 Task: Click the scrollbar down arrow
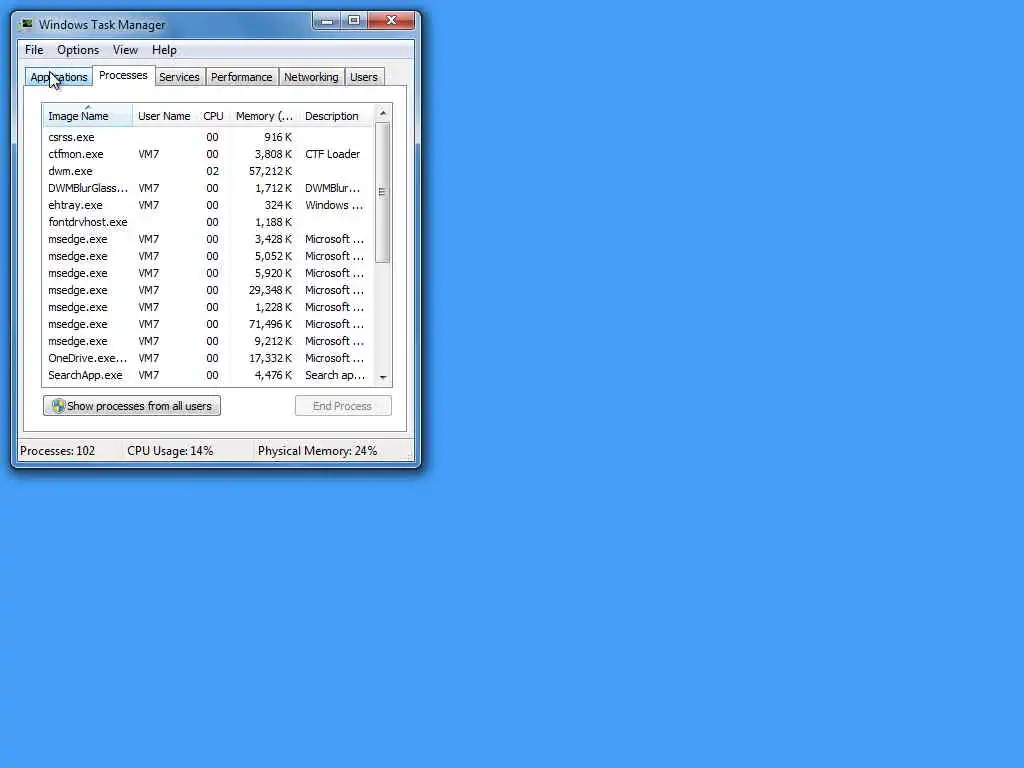tap(383, 377)
